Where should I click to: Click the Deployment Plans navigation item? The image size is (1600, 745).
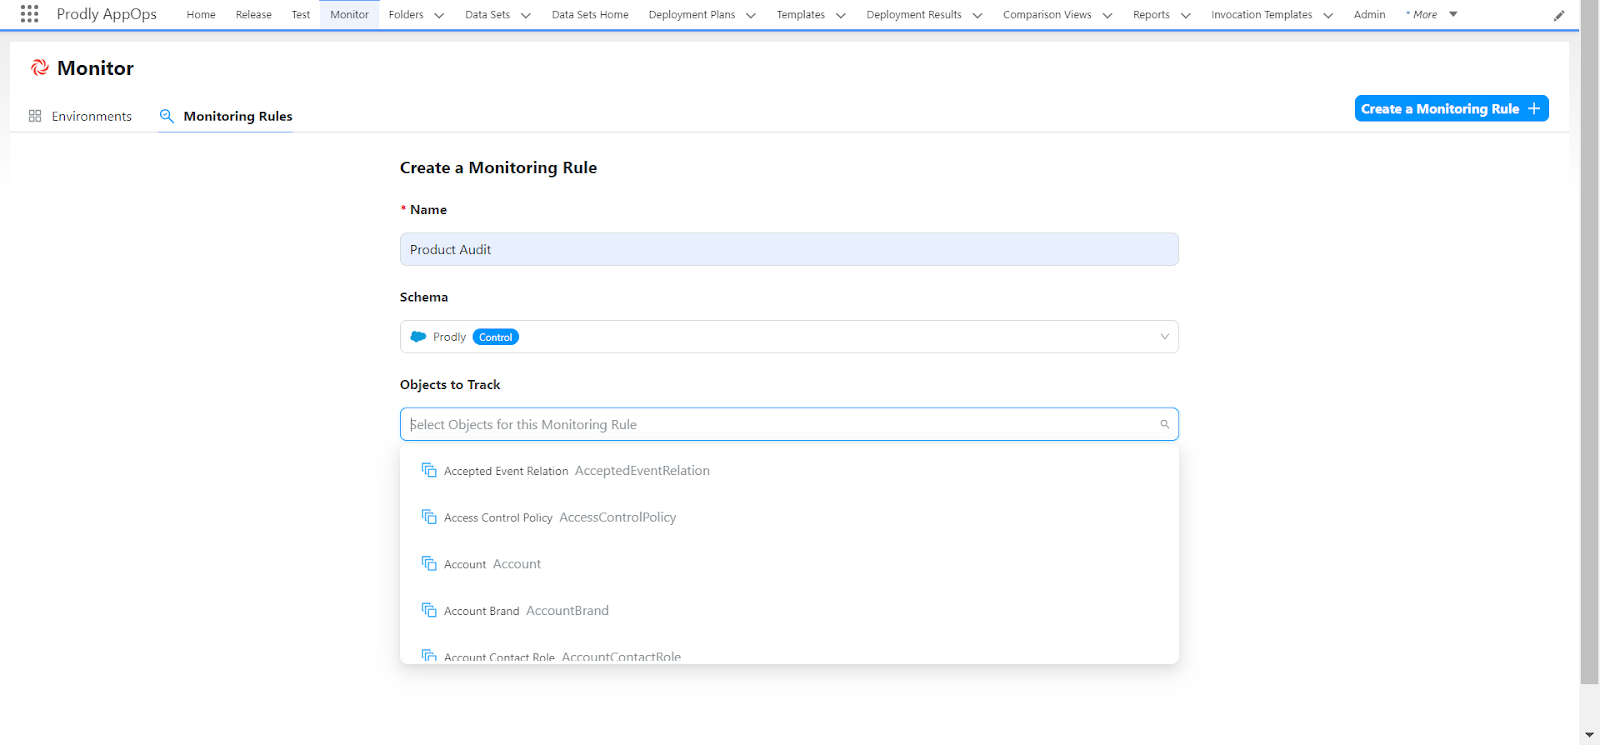(692, 15)
